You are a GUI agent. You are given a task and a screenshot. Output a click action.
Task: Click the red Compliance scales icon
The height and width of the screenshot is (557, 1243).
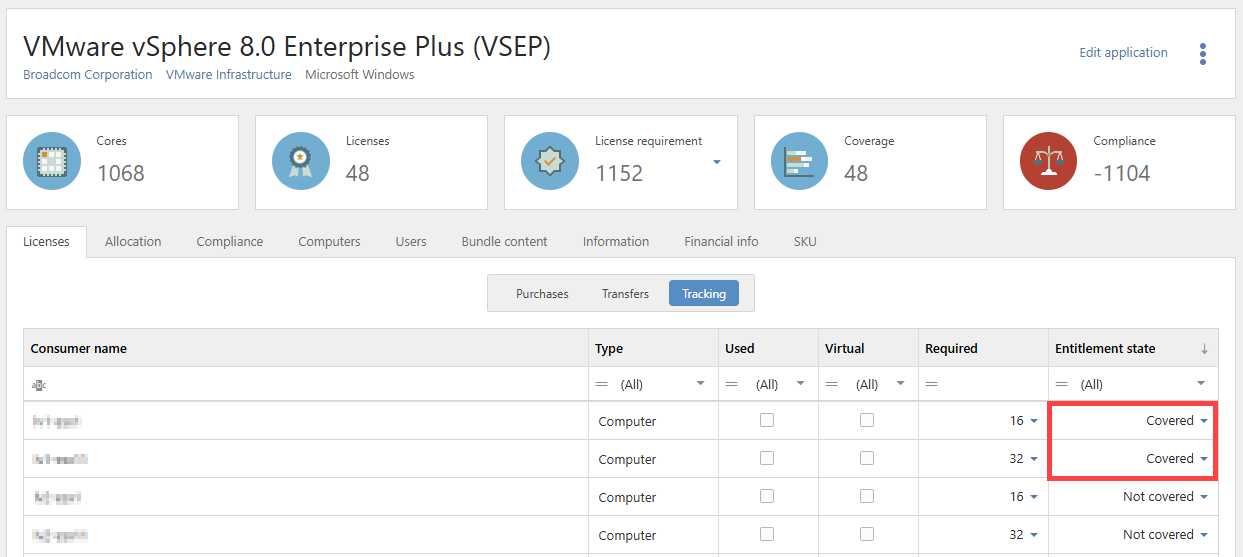[1049, 161]
